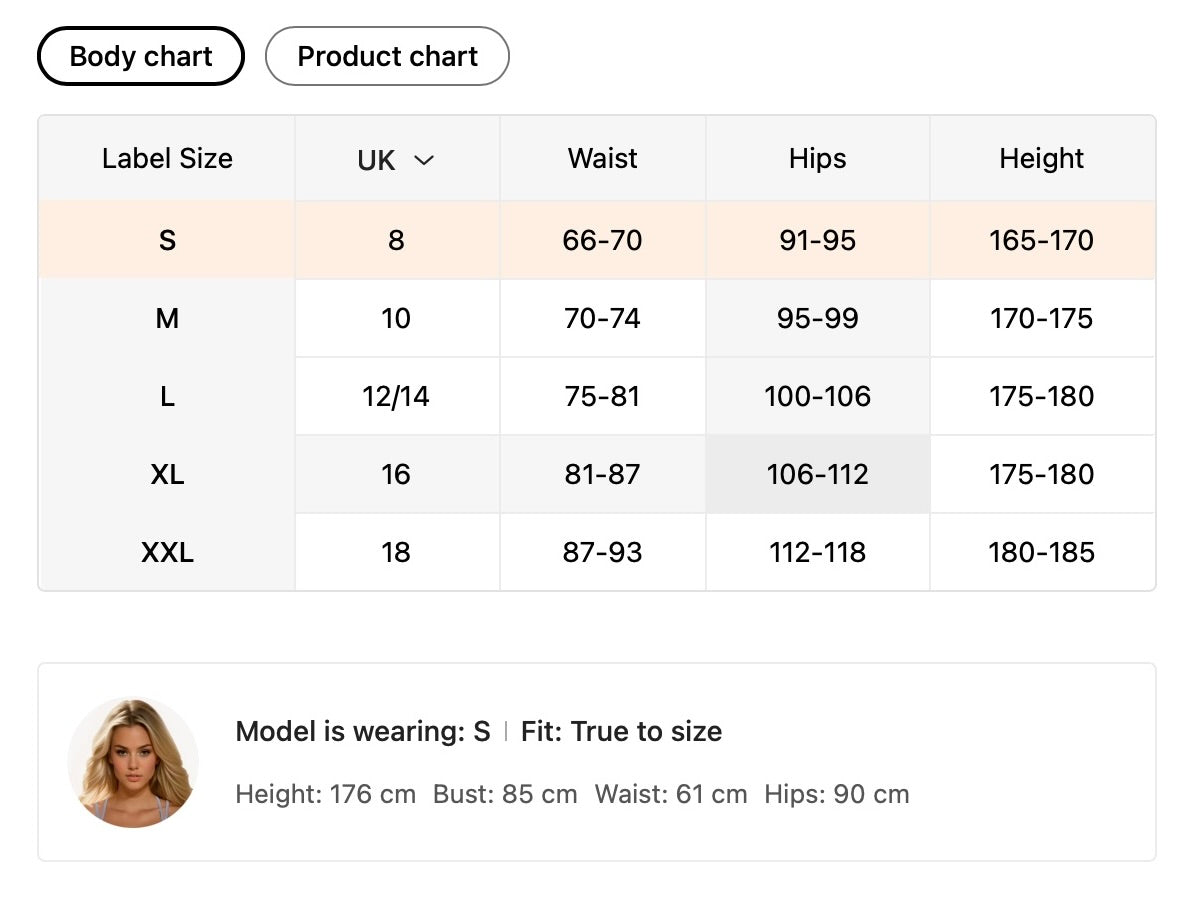Click the 106-112 hips cell
This screenshot has height=919, width=1200.
click(x=817, y=474)
